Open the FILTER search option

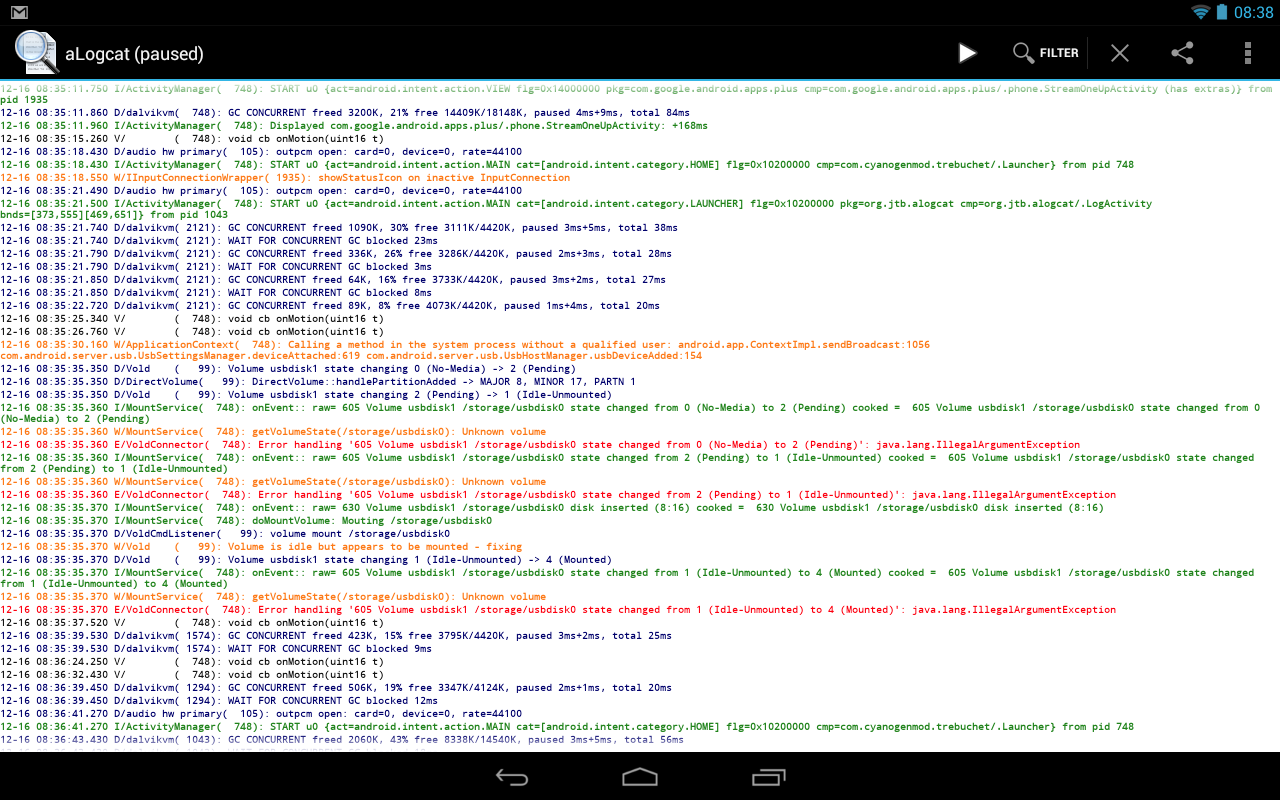pyautogui.click(x=1046, y=53)
